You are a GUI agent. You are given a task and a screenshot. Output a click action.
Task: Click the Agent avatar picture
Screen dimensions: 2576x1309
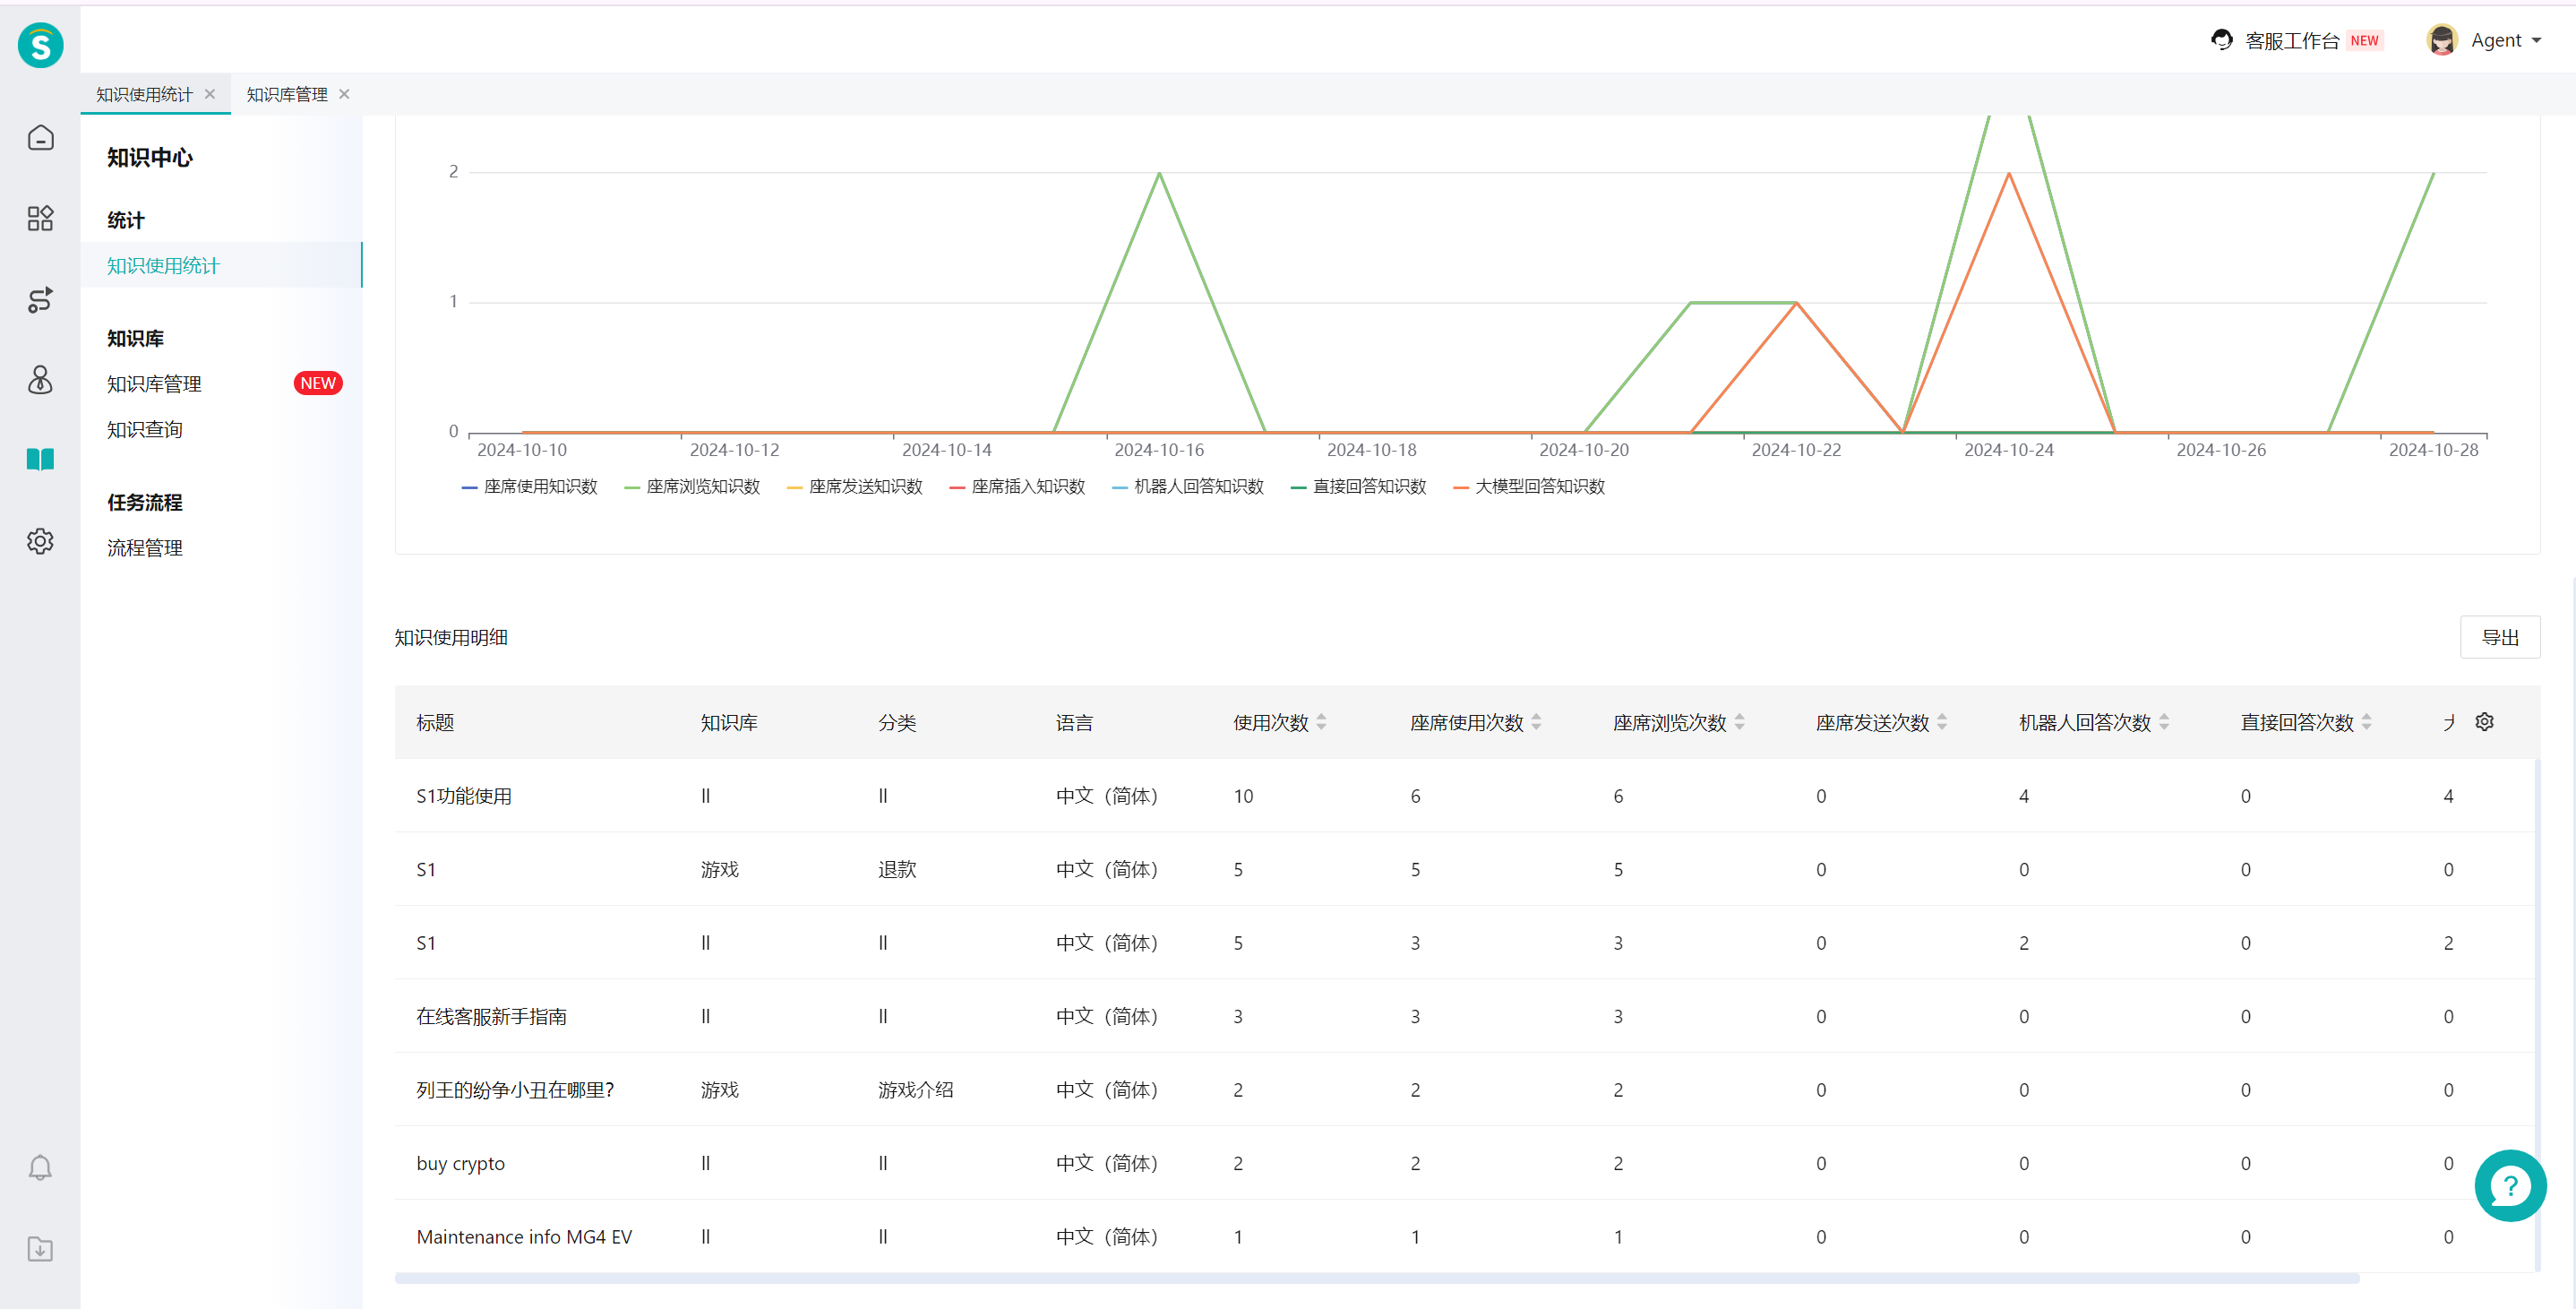pos(2441,40)
